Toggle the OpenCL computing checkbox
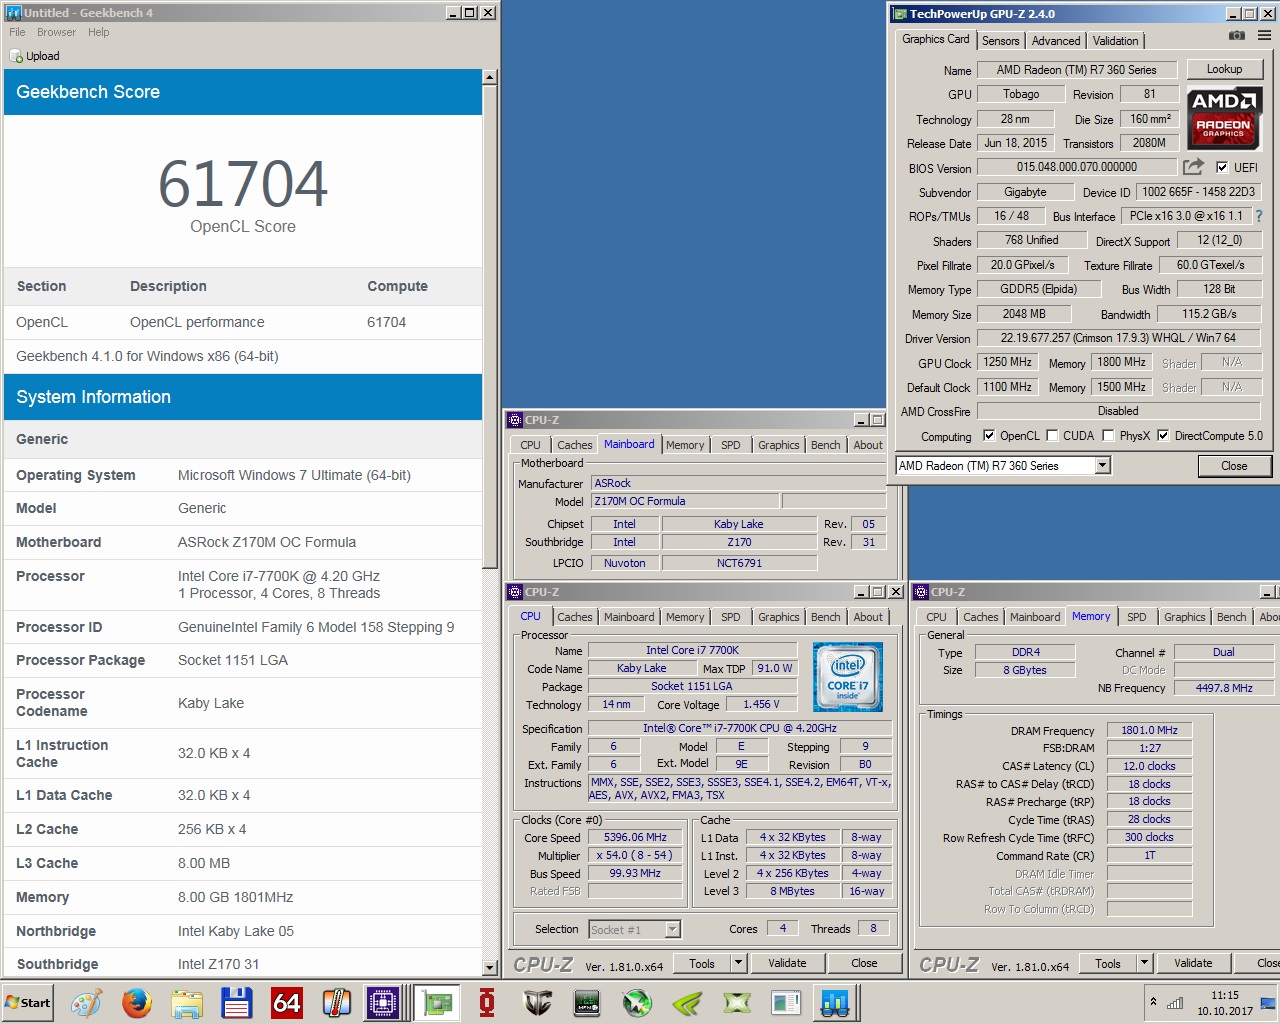The width and height of the screenshot is (1280, 1024). click(988, 436)
